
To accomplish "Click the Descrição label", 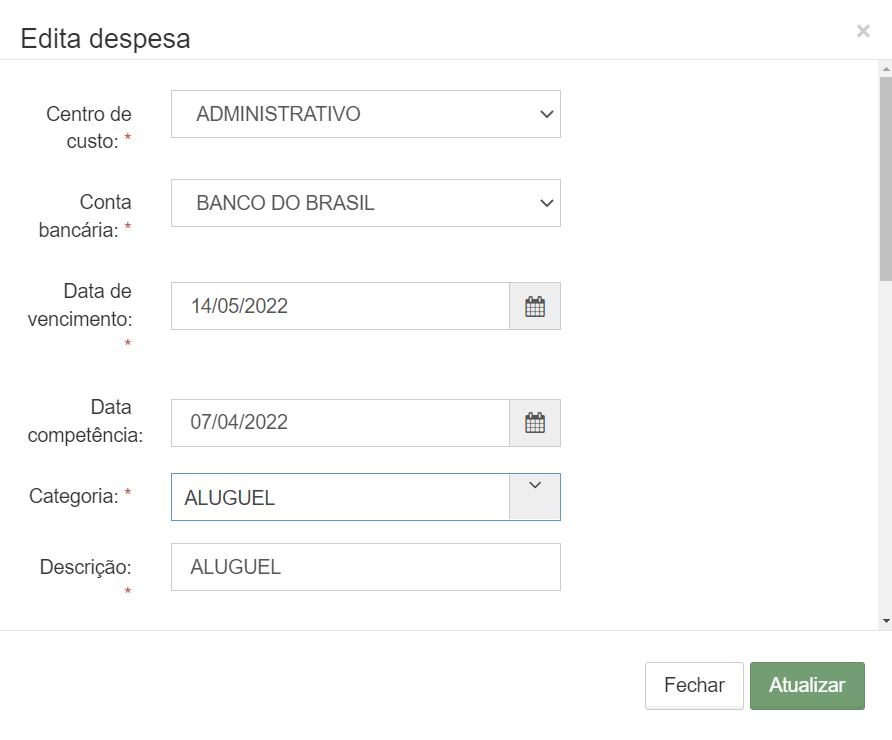I will pyautogui.click(x=85, y=577).
